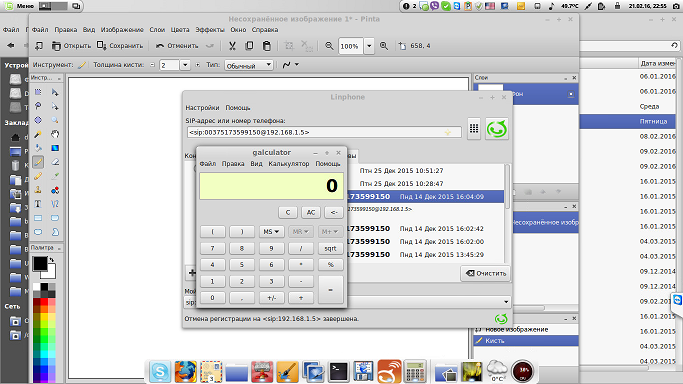Select the Lasso Select tool in Pinta

(x=38, y=106)
